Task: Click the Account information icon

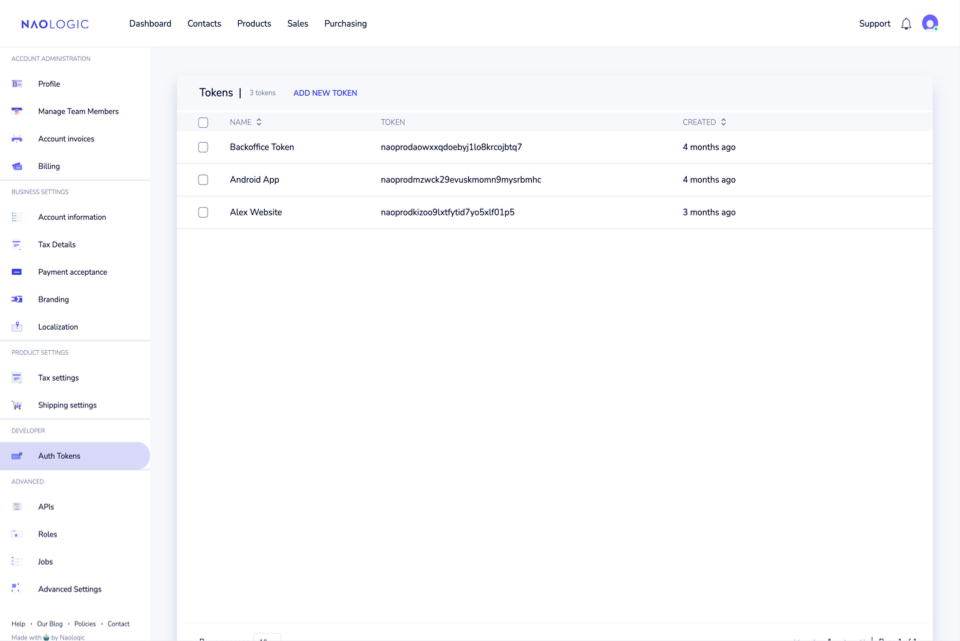Action: click(17, 217)
